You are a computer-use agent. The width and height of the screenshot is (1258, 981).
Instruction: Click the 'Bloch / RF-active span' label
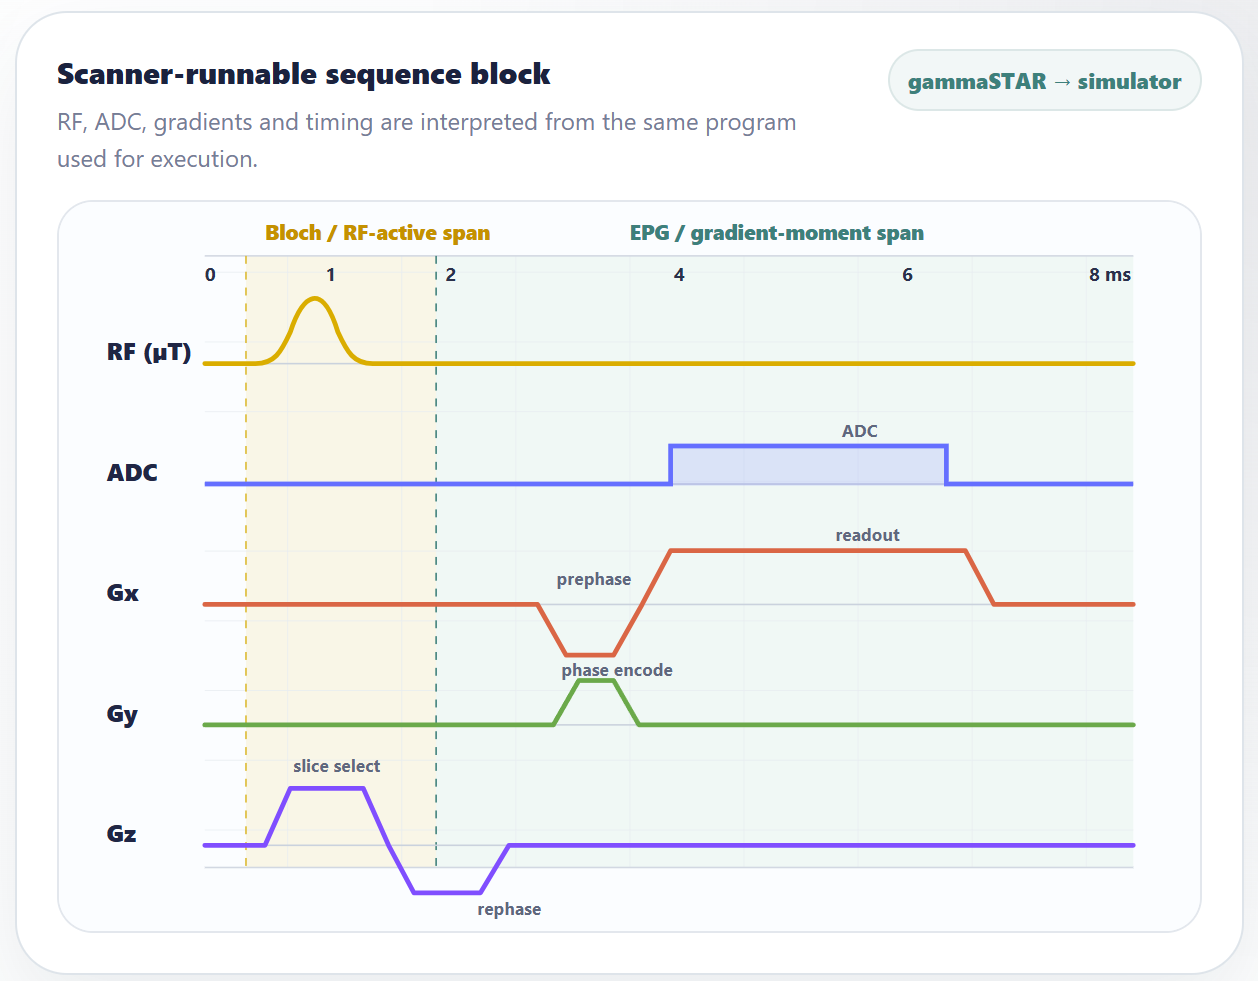pyautogui.click(x=377, y=233)
